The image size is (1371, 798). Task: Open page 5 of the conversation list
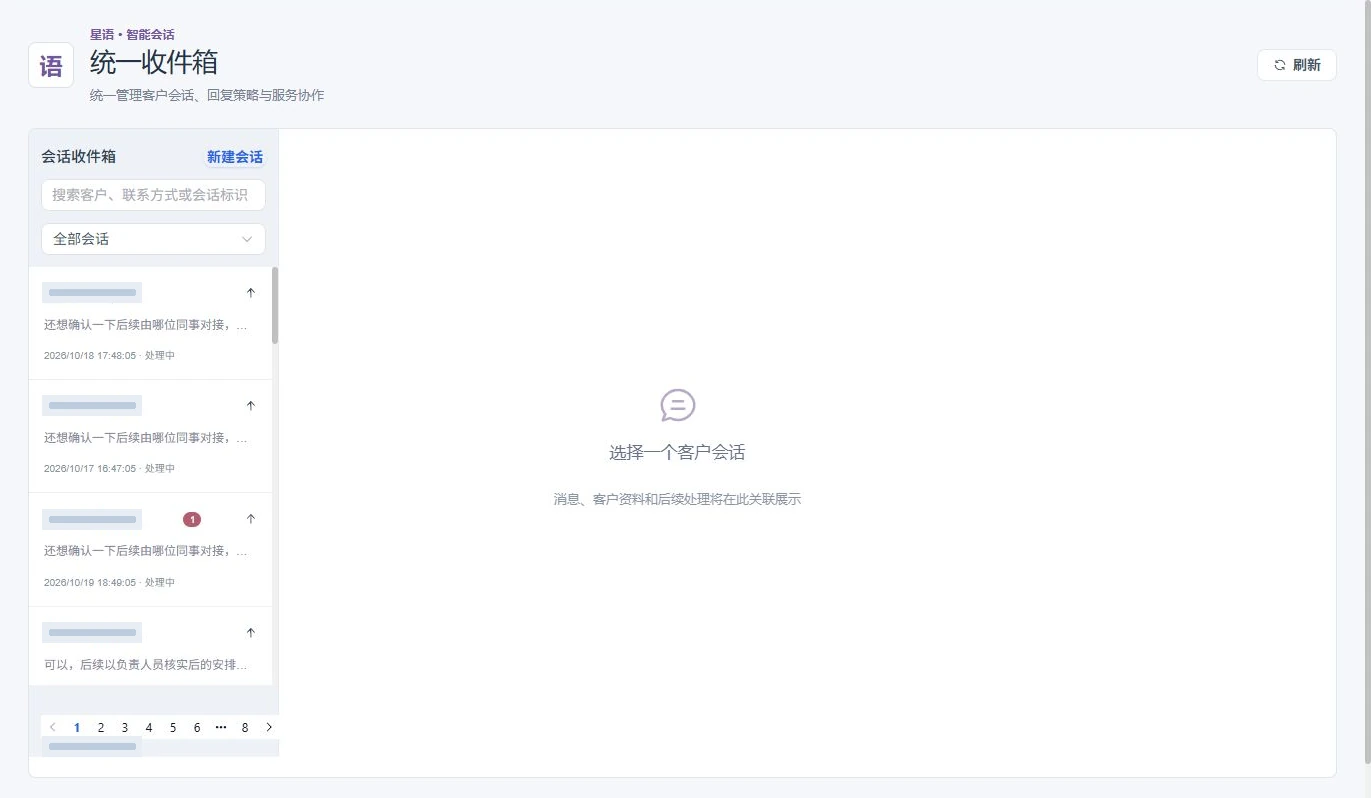coord(173,727)
